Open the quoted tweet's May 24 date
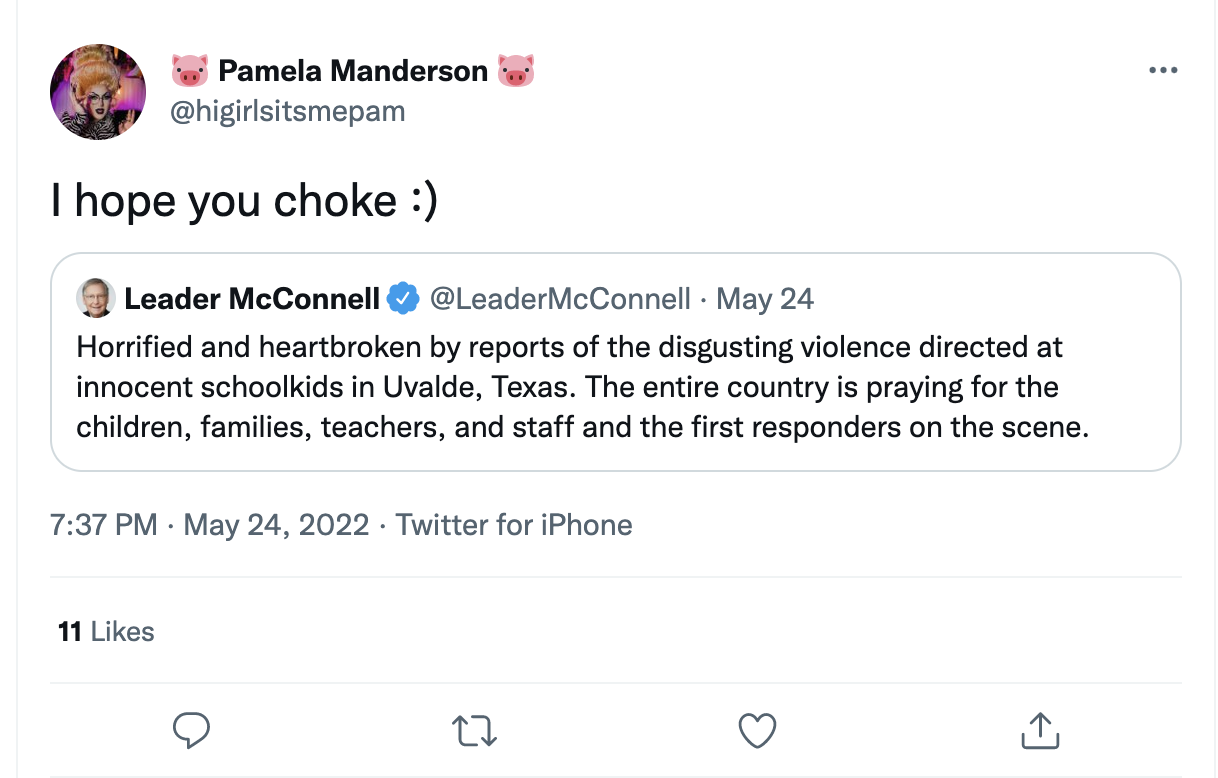This screenshot has width=1218, height=778. point(765,298)
